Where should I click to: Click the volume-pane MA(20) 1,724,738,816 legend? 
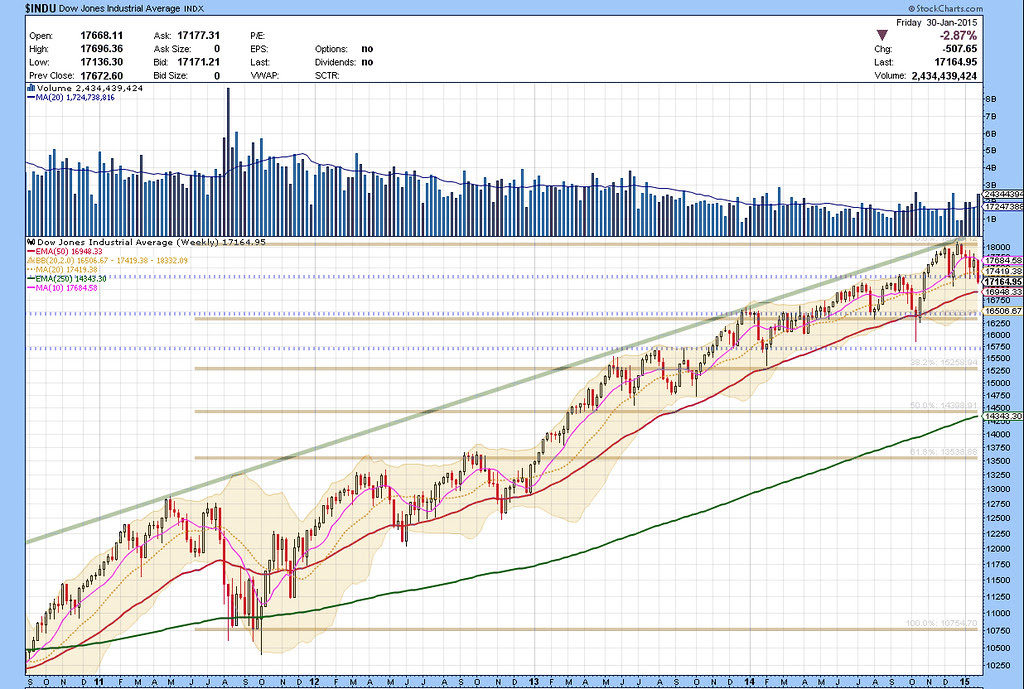pos(71,97)
